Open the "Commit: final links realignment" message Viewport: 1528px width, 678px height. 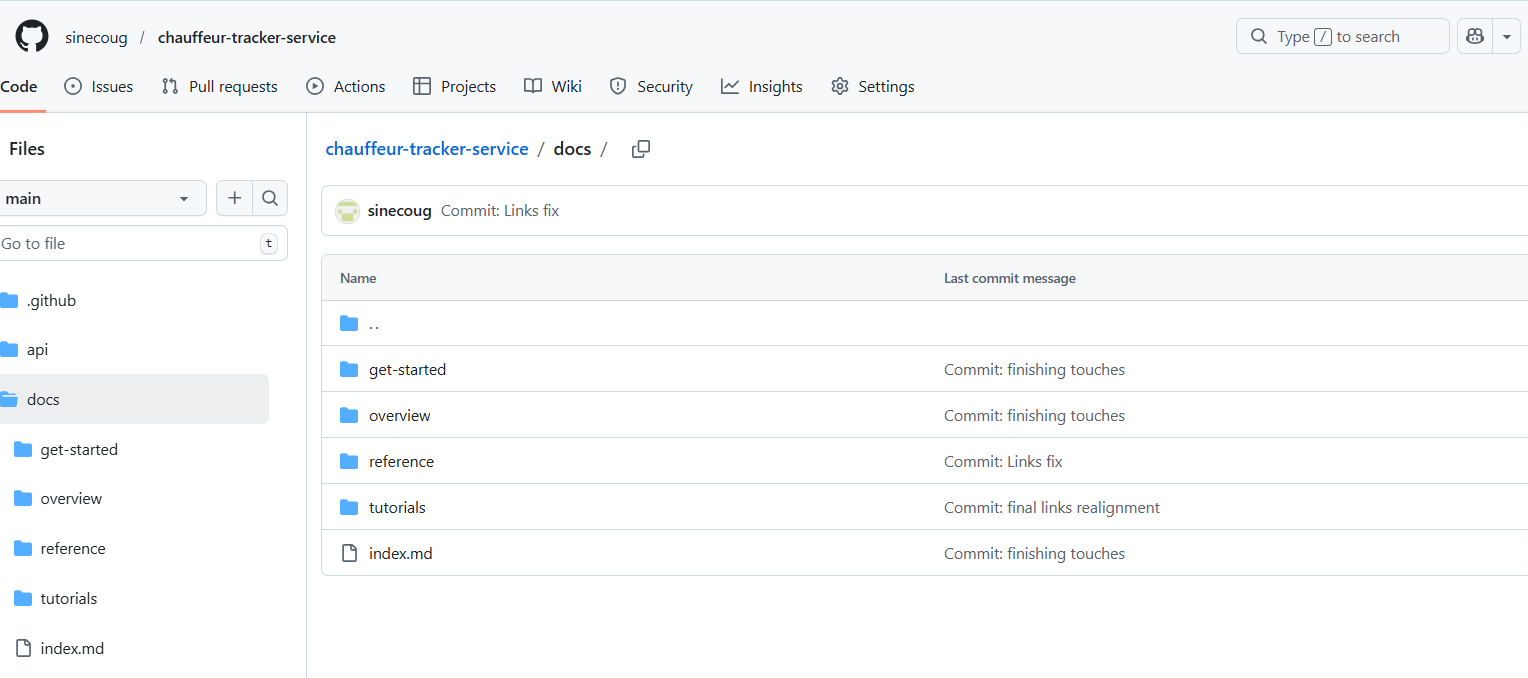pyautogui.click(x=1051, y=507)
